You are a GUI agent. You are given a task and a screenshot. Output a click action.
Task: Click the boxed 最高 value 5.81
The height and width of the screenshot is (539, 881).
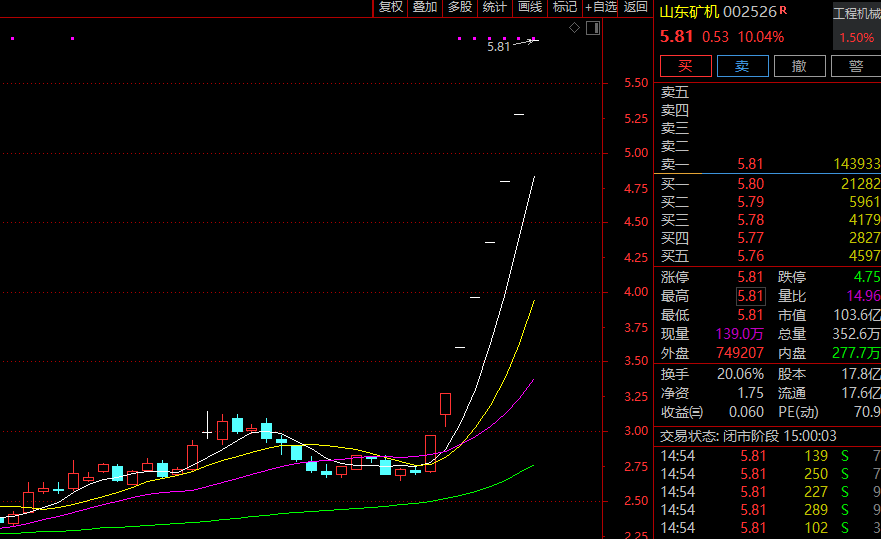coord(751,296)
